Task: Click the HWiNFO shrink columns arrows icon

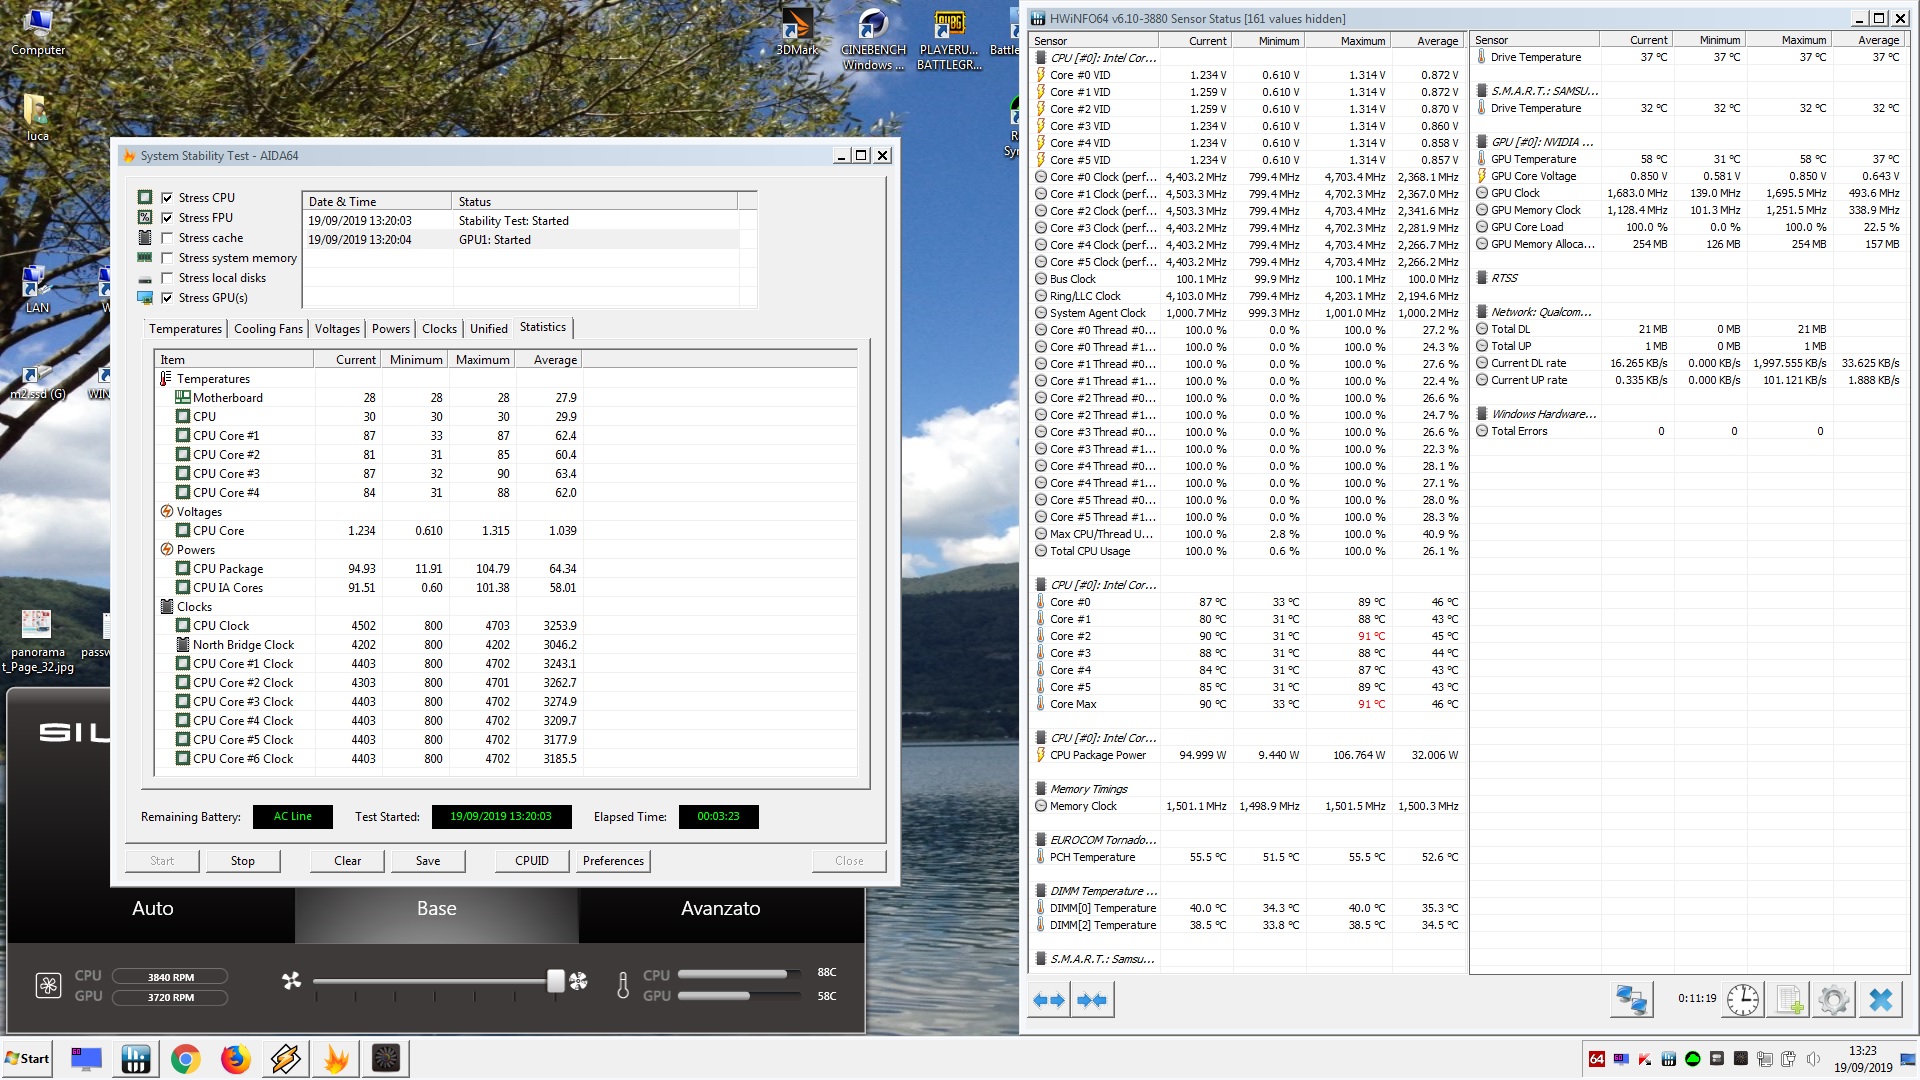Action: (x=1092, y=999)
